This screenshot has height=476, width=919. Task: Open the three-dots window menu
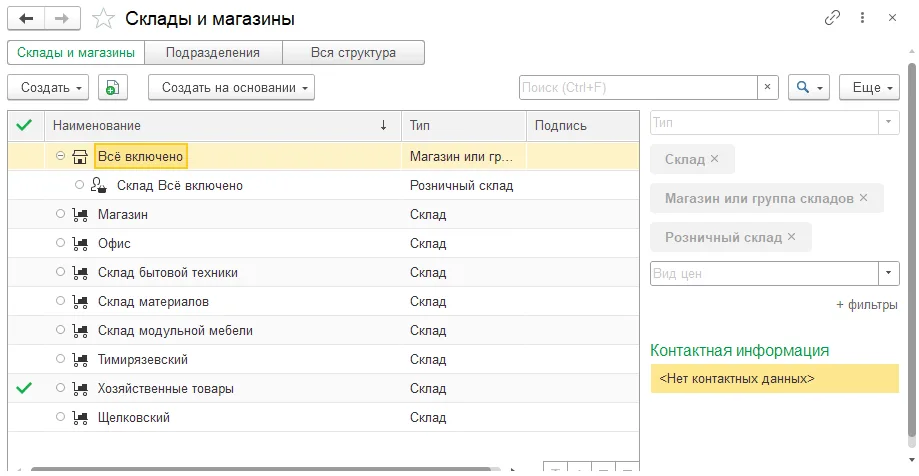[x=862, y=18]
